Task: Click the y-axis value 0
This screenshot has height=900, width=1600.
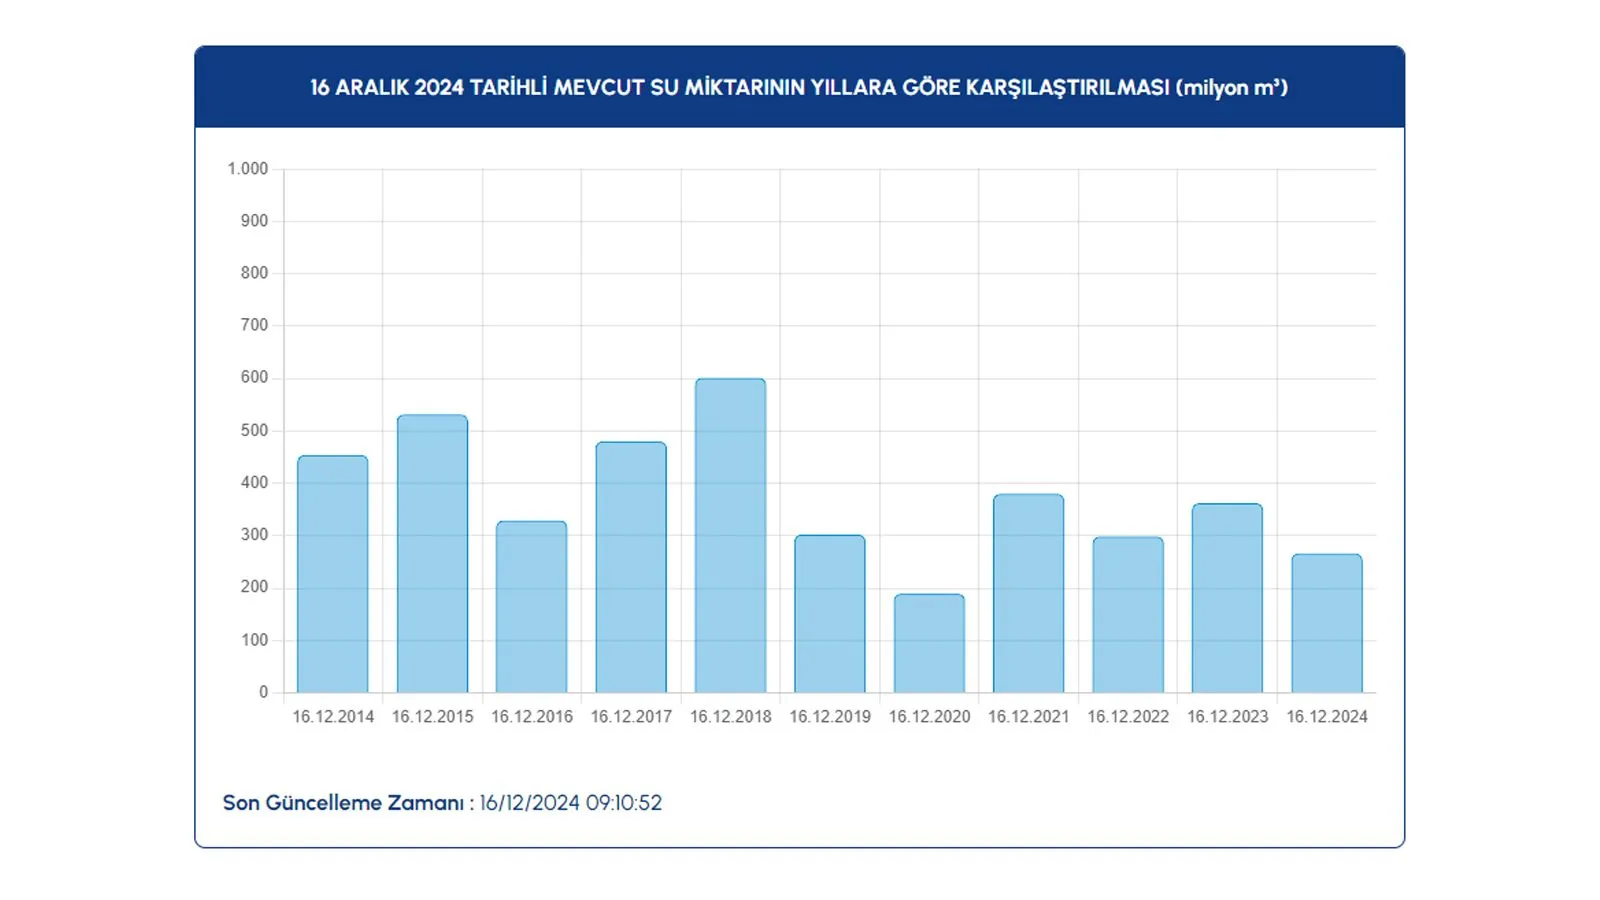Action: (x=264, y=692)
